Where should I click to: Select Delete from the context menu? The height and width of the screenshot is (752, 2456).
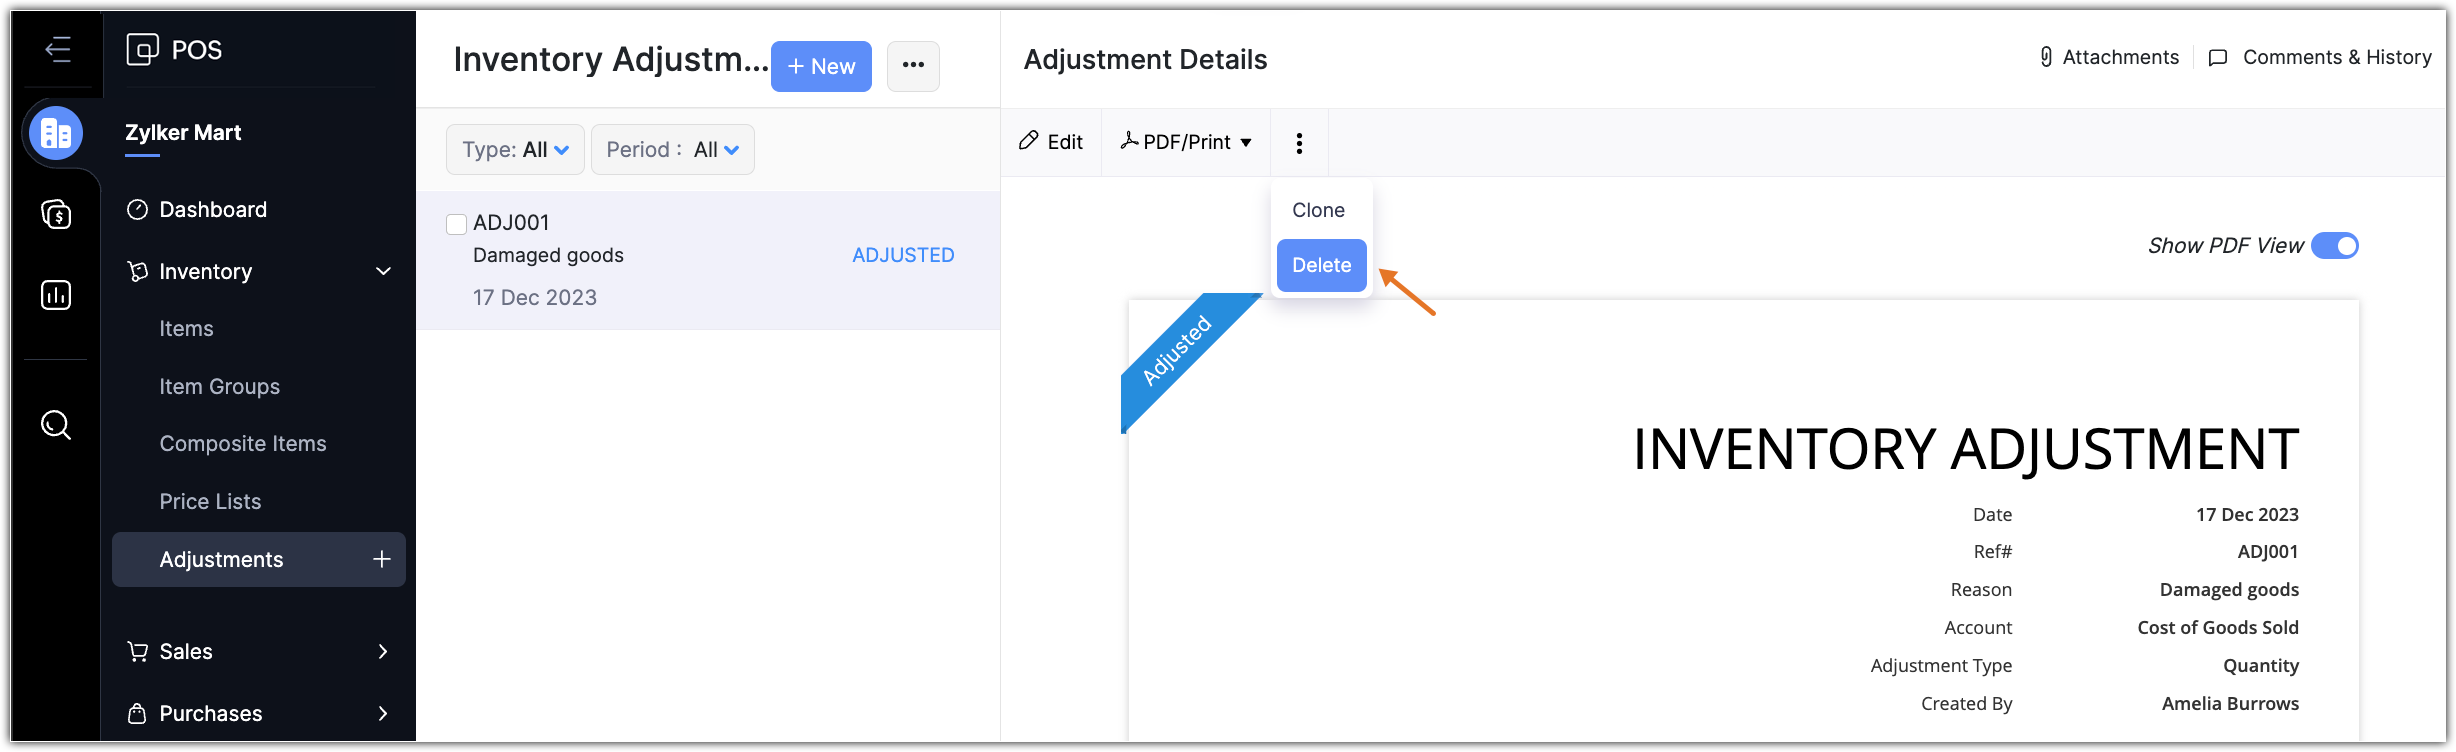click(x=1320, y=265)
